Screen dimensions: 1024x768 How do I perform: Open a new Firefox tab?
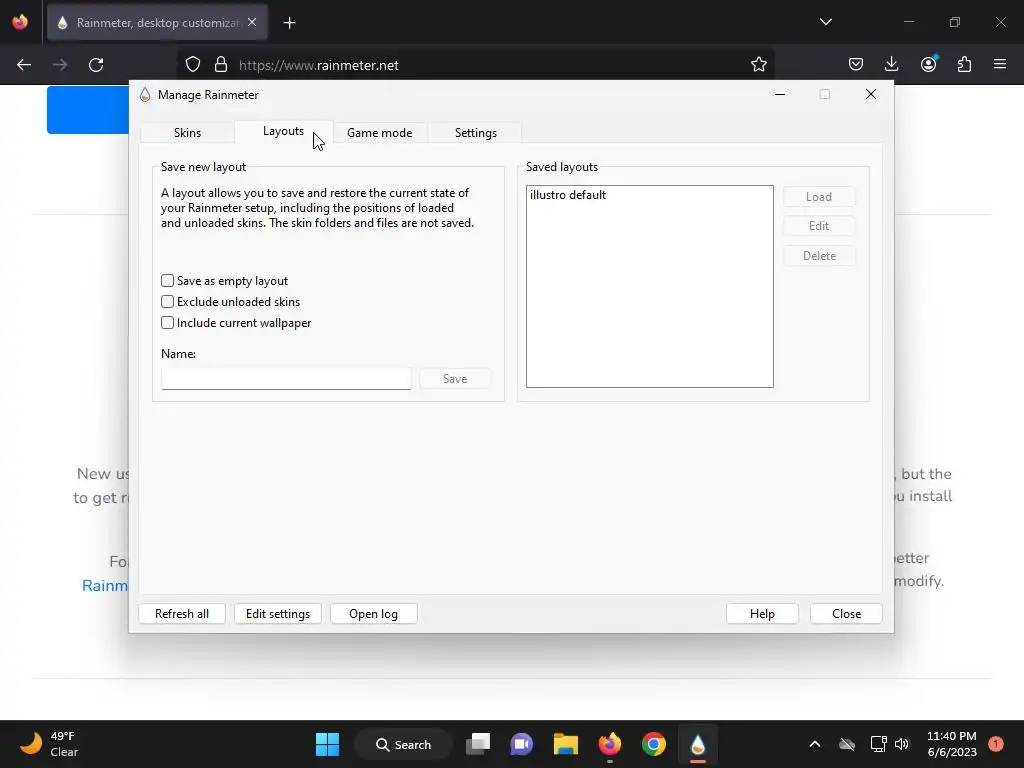289,23
